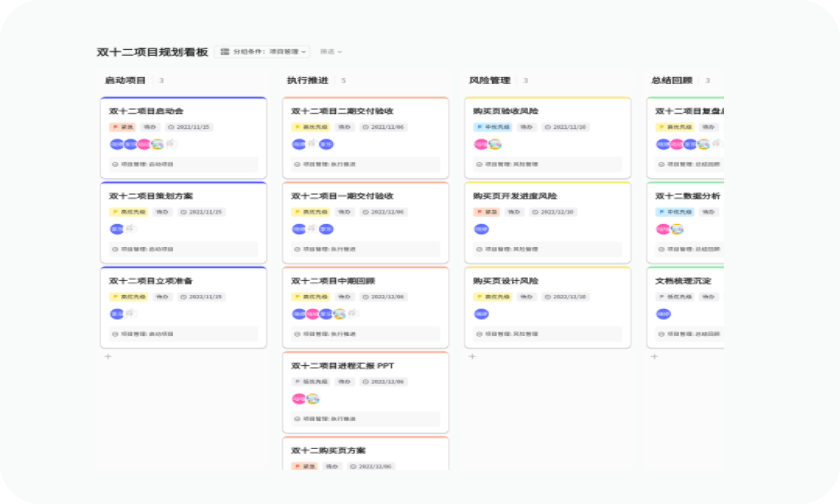The height and width of the screenshot is (504, 840).
Task: Select the 执行推进 column header
Action: (308, 80)
